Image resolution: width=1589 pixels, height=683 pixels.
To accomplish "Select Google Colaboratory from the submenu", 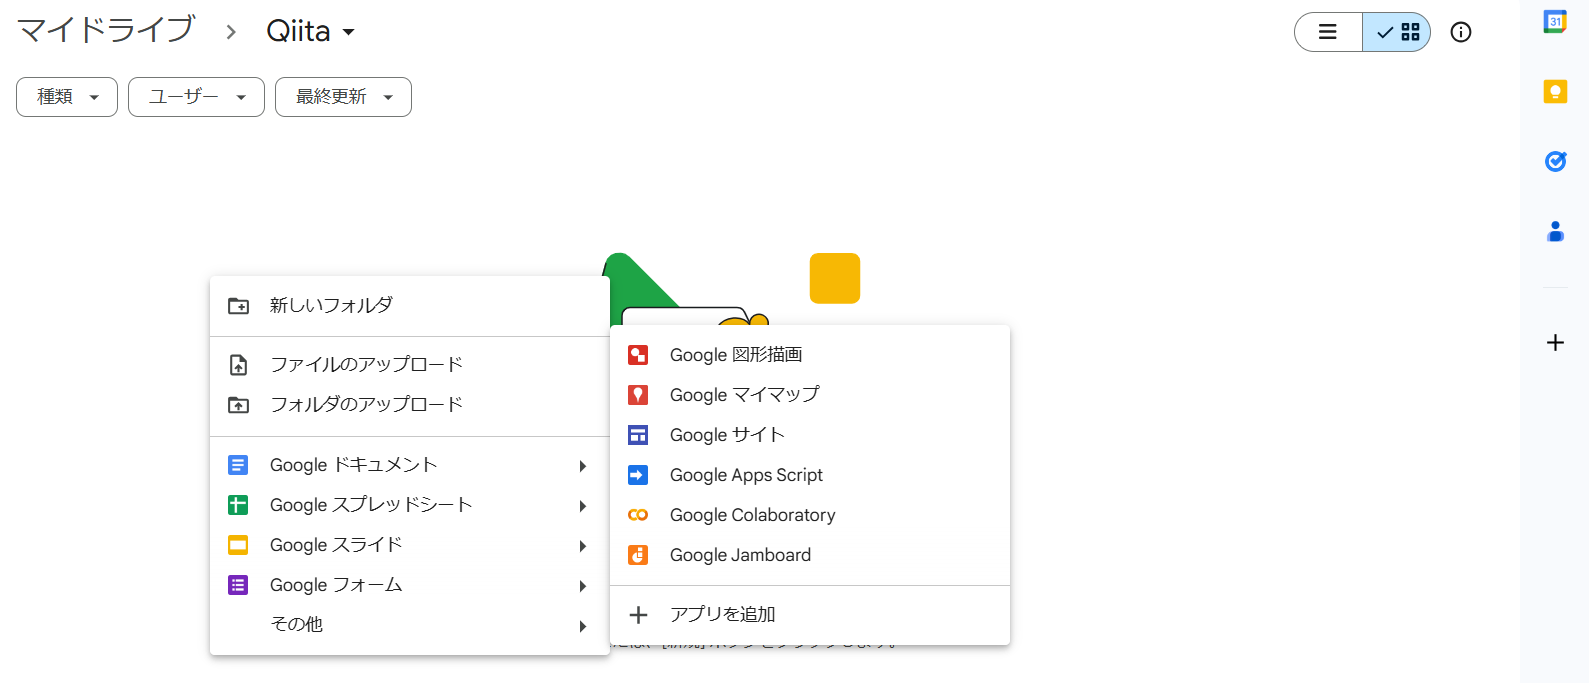I will 810,515.
